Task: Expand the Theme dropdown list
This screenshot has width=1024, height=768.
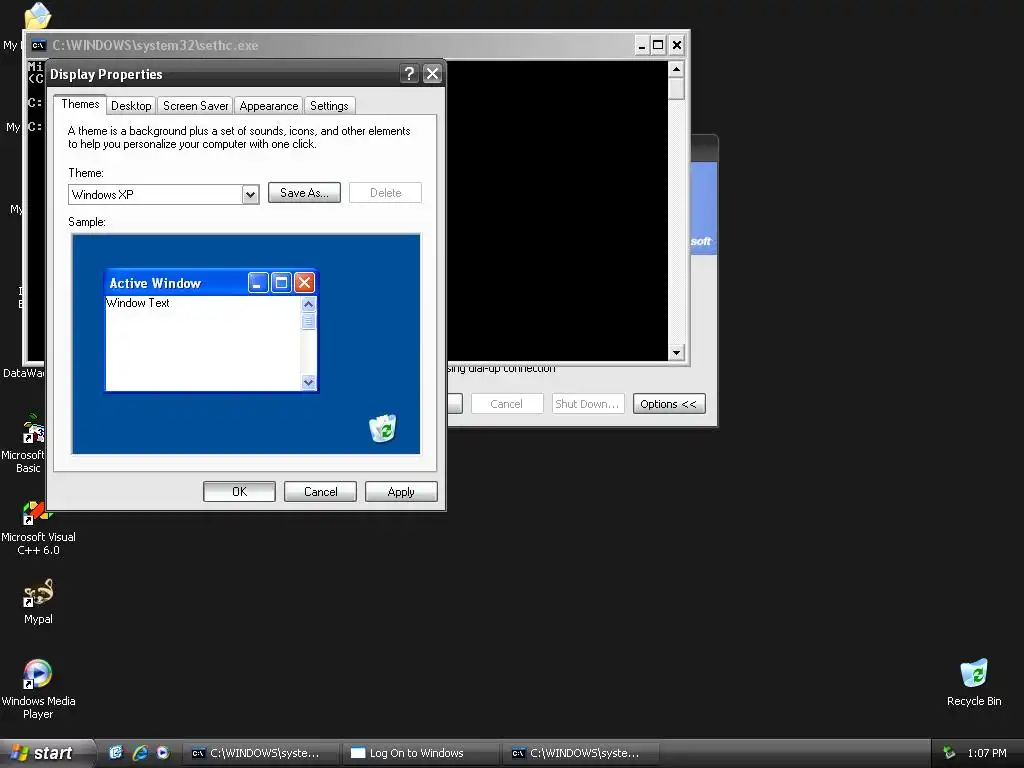Action: 250,195
